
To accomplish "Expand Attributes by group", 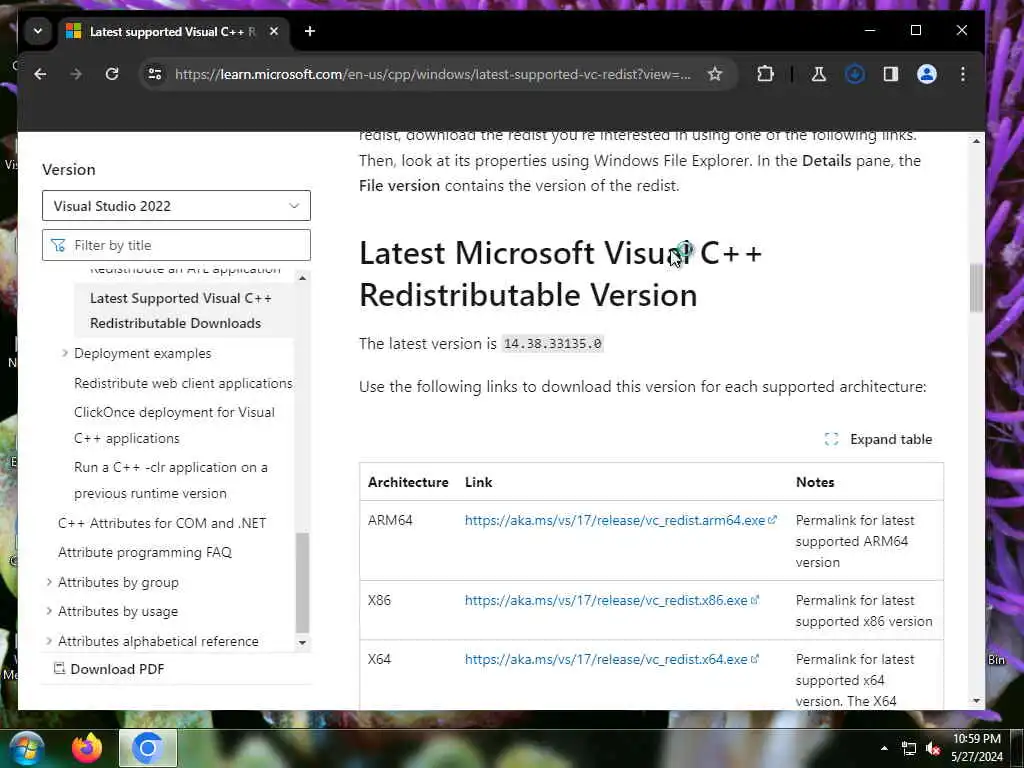I will click(x=49, y=582).
